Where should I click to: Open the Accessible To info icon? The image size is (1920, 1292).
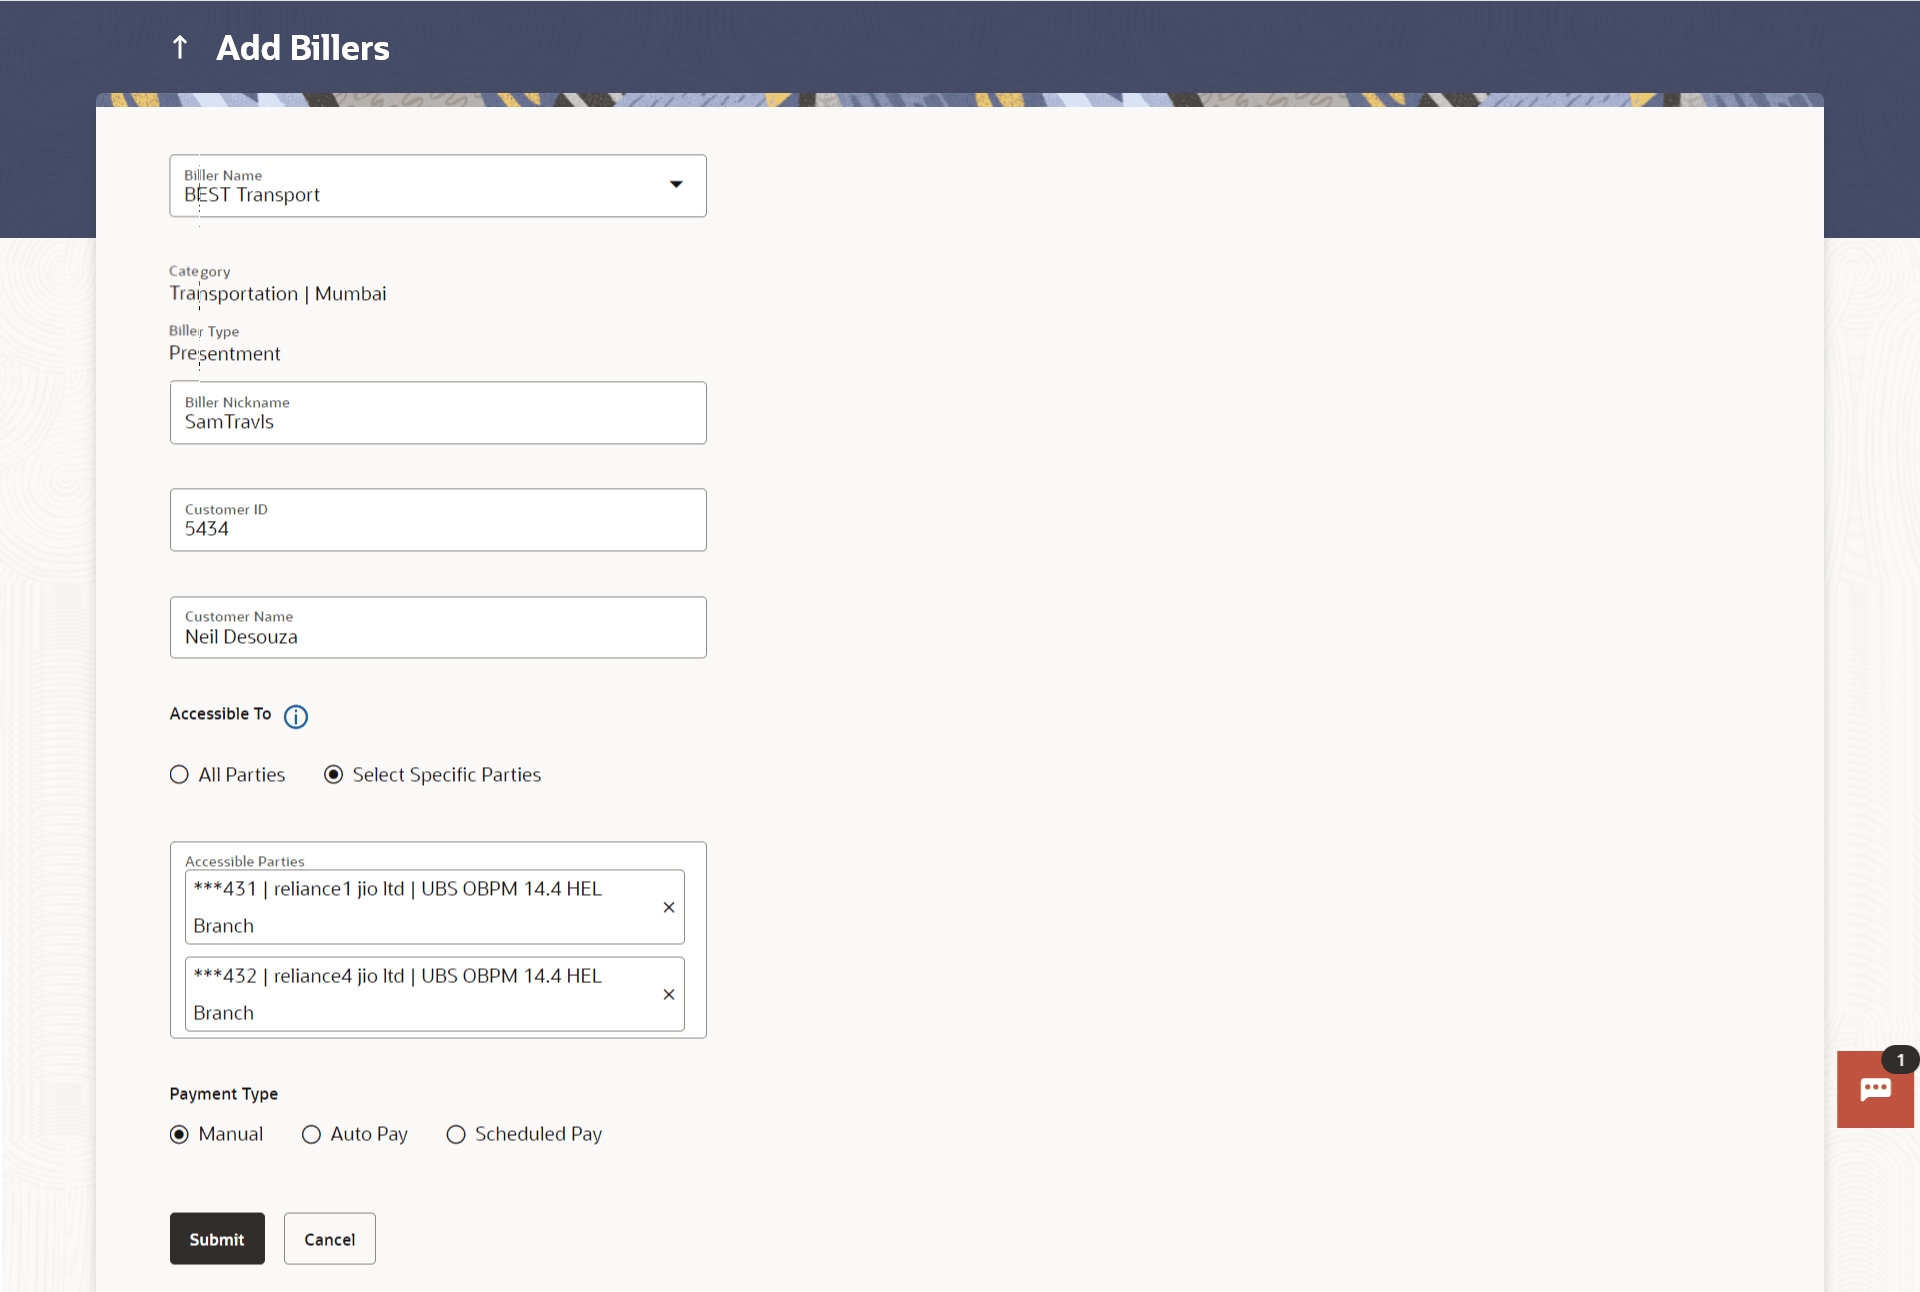pyautogui.click(x=296, y=716)
